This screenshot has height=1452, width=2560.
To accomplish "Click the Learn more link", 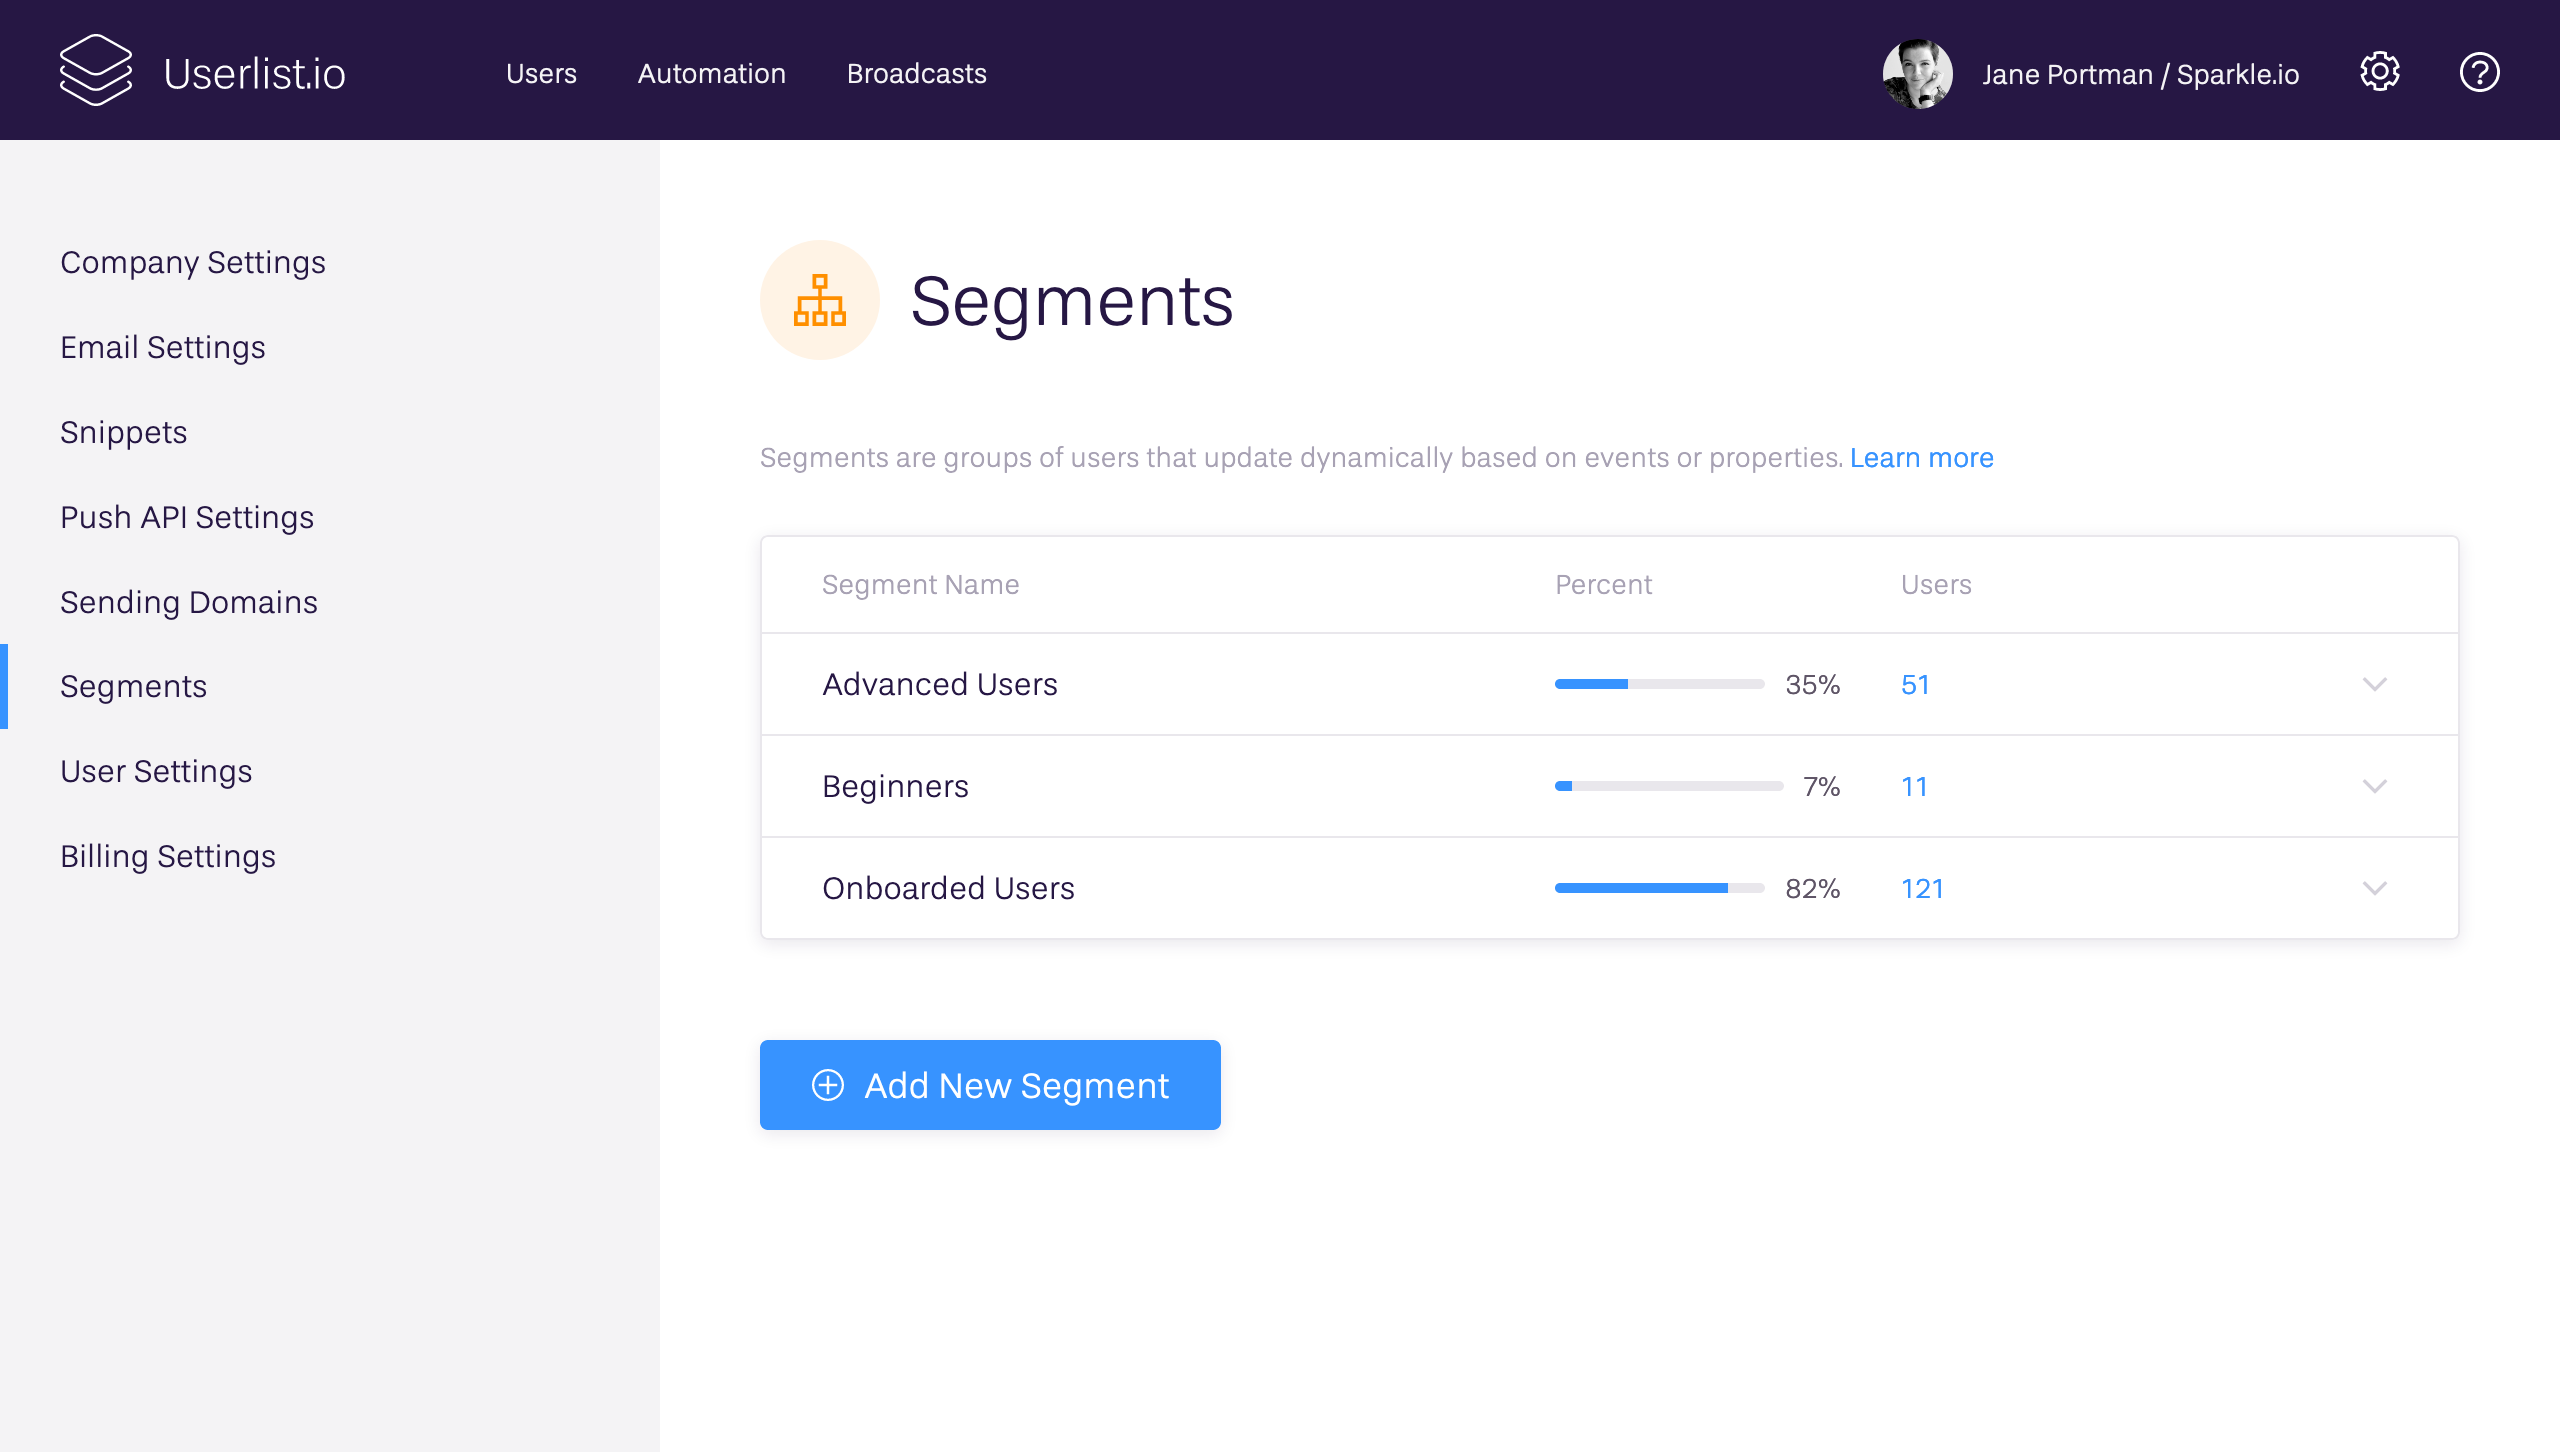I will pos(1921,458).
